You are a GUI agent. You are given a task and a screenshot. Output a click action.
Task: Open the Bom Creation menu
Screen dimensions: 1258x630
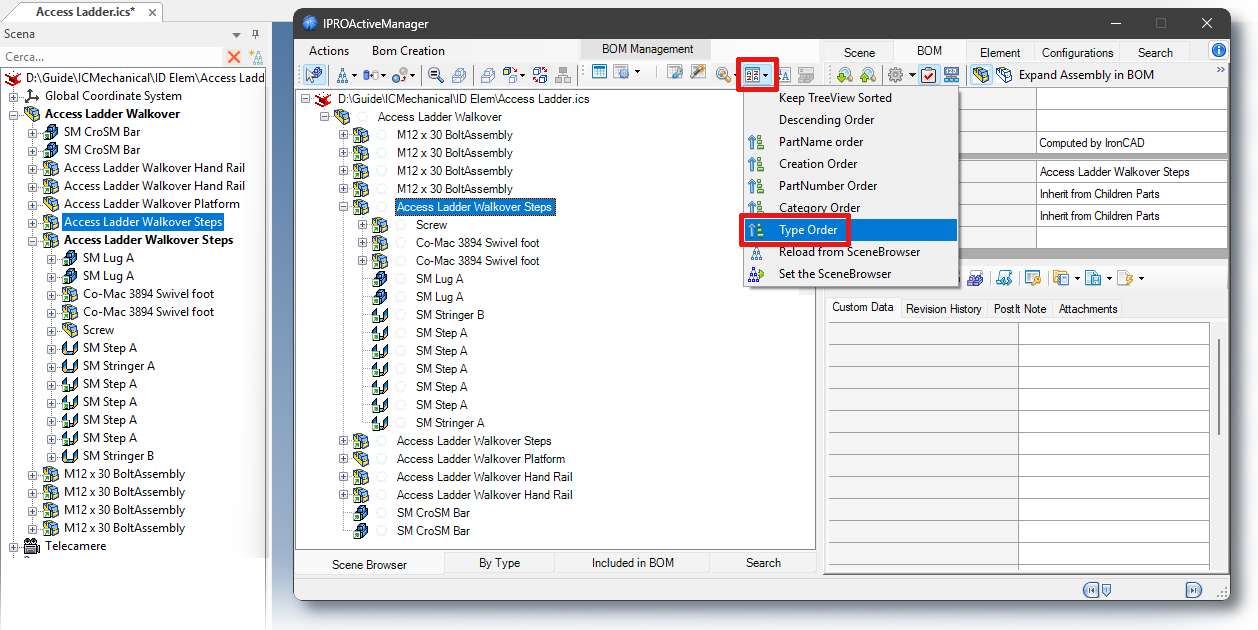[408, 51]
